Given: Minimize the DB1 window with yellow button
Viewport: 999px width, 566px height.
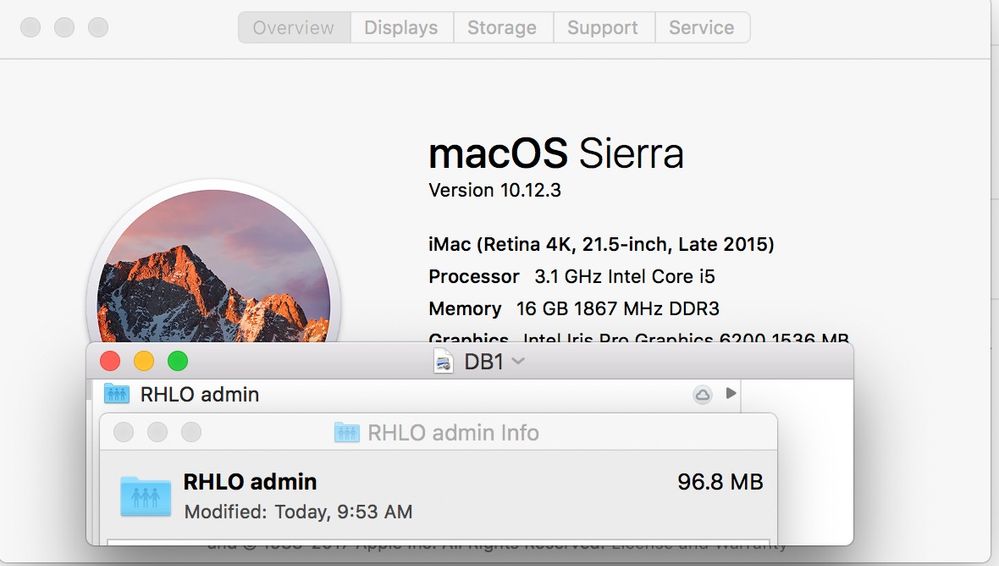Looking at the screenshot, I should click(x=144, y=361).
